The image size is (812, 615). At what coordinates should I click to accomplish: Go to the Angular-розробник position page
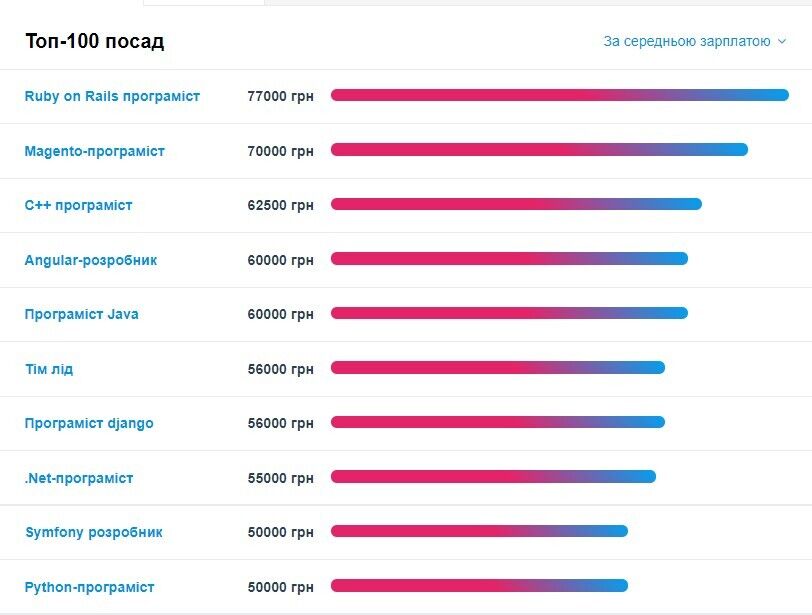pos(90,260)
